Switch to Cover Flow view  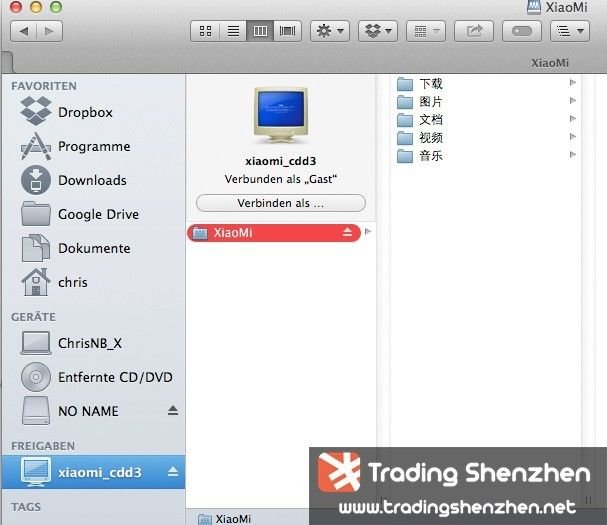pos(287,31)
